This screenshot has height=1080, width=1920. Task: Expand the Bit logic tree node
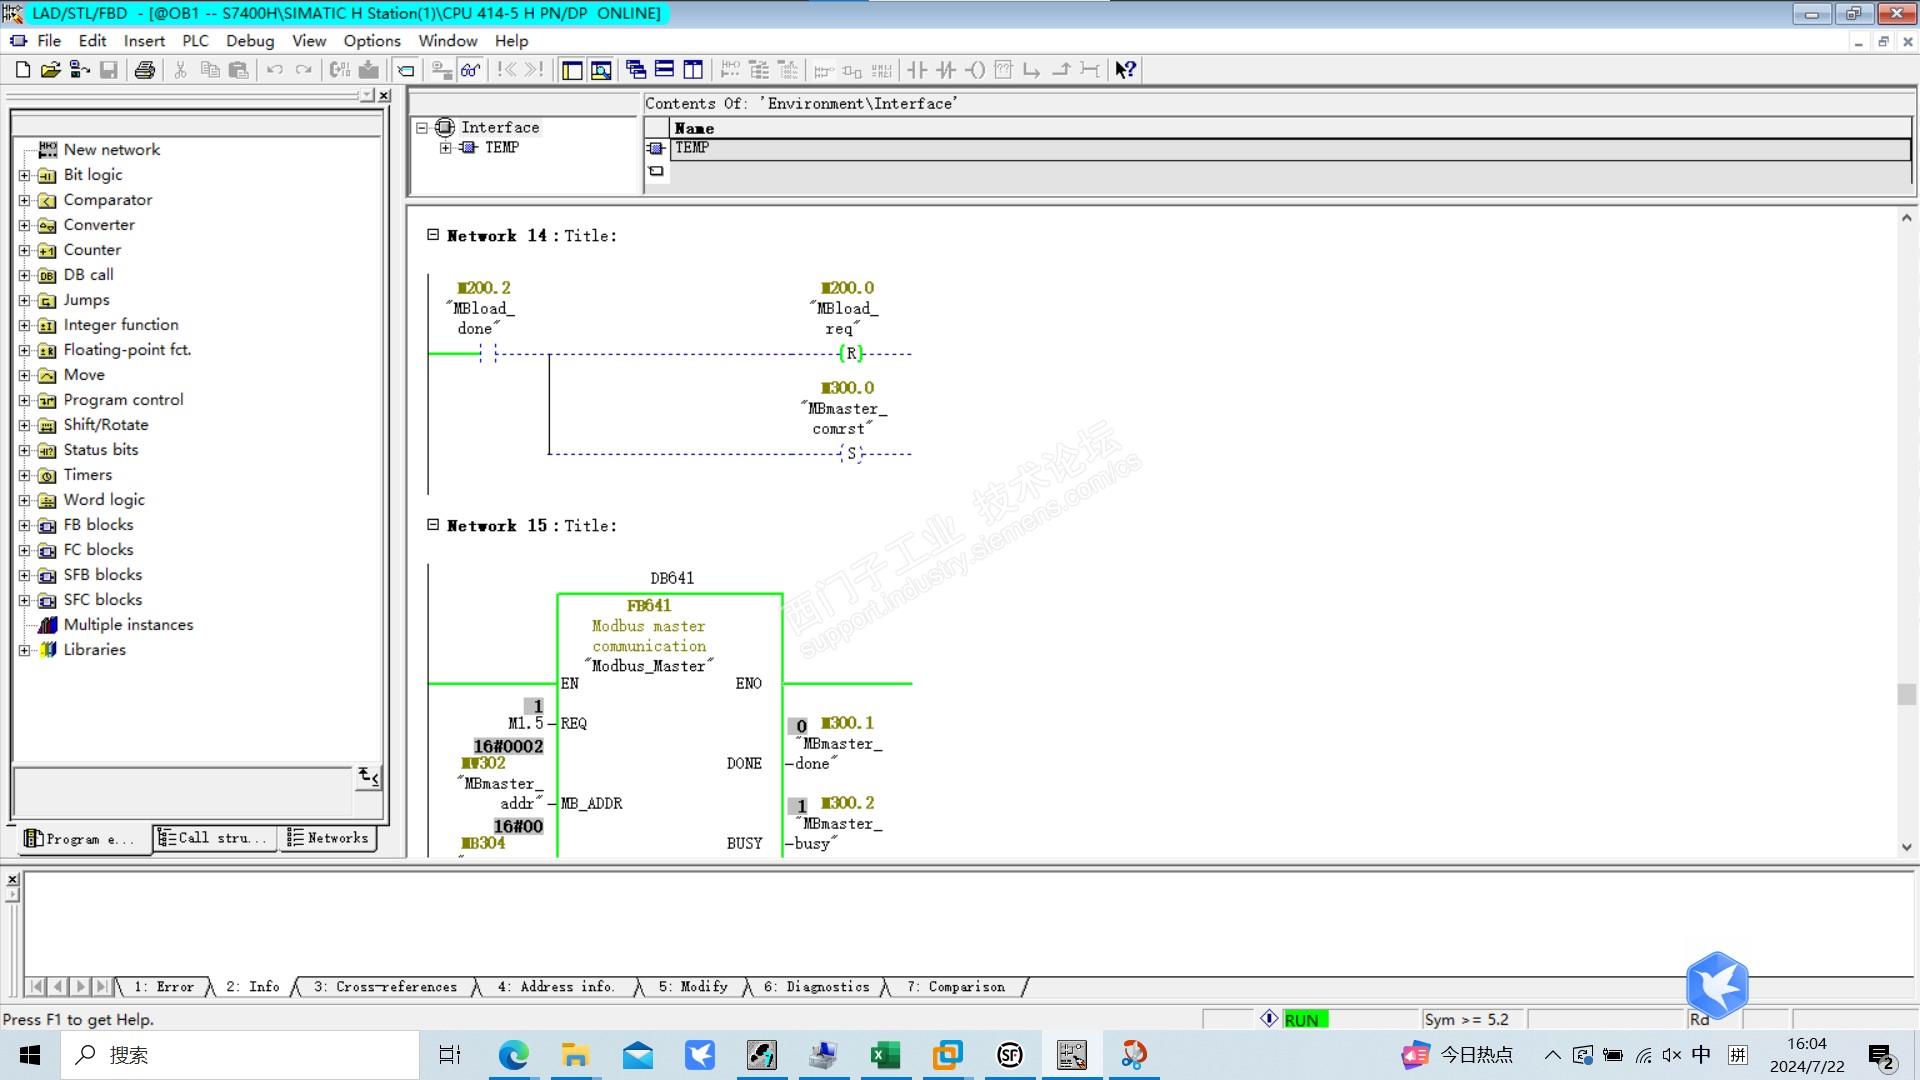[25, 175]
